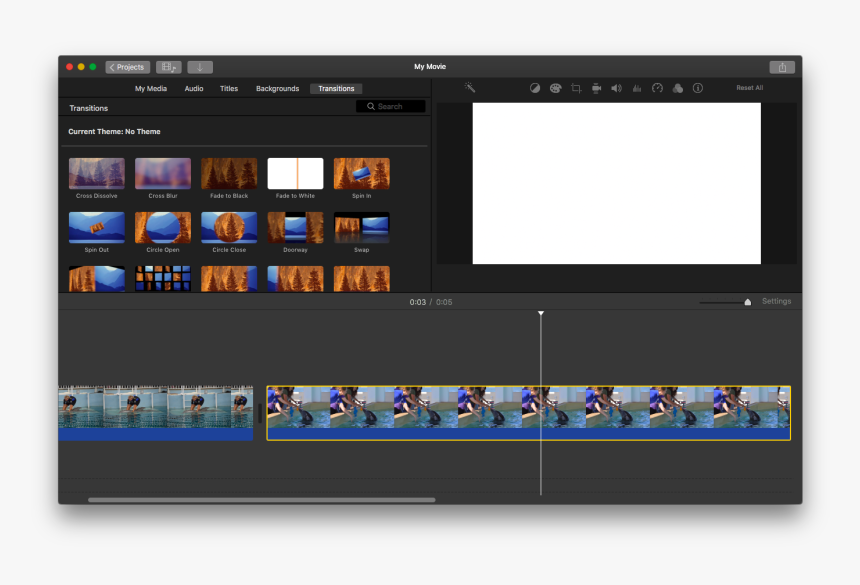Image resolution: width=860 pixels, height=585 pixels.
Task: Select the Swap transition
Action: coord(361,227)
